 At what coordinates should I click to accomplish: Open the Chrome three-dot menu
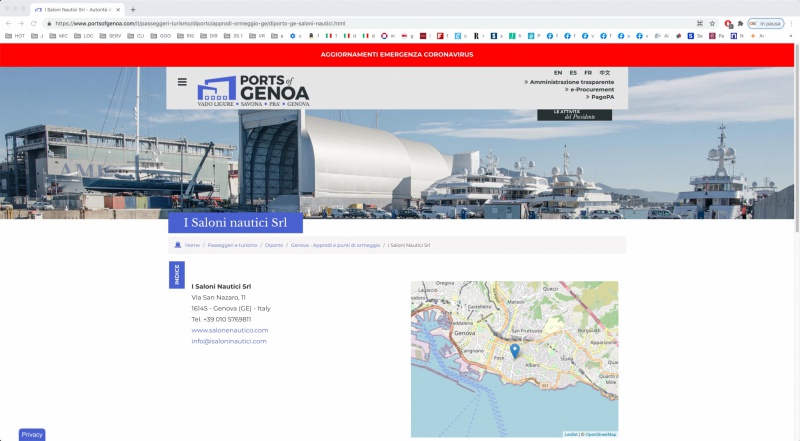(792, 23)
